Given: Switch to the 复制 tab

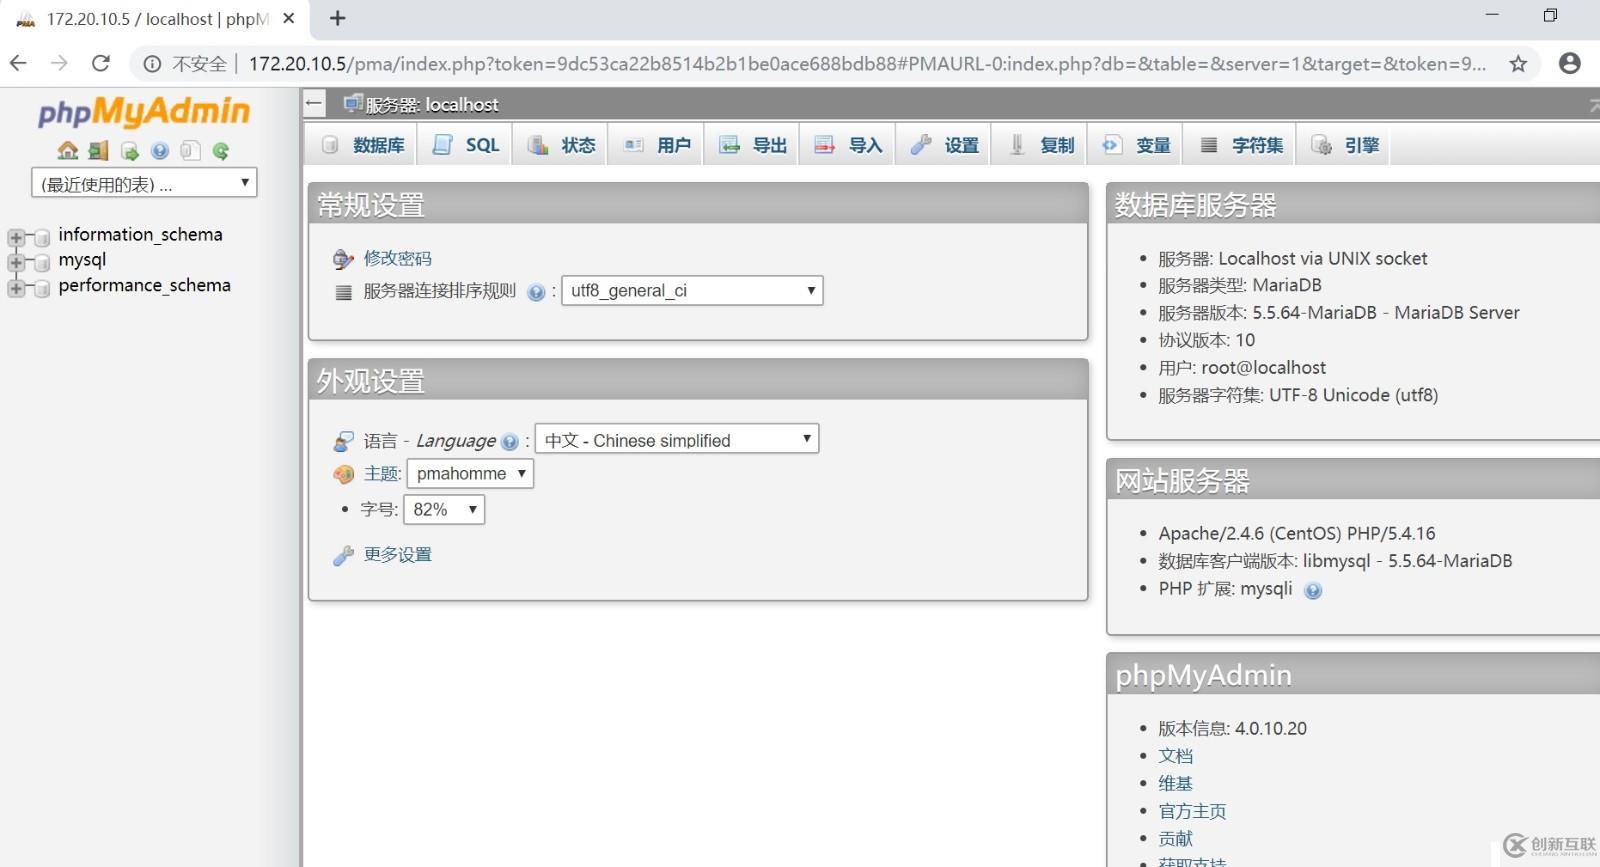Looking at the screenshot, I should point(1041,145).
